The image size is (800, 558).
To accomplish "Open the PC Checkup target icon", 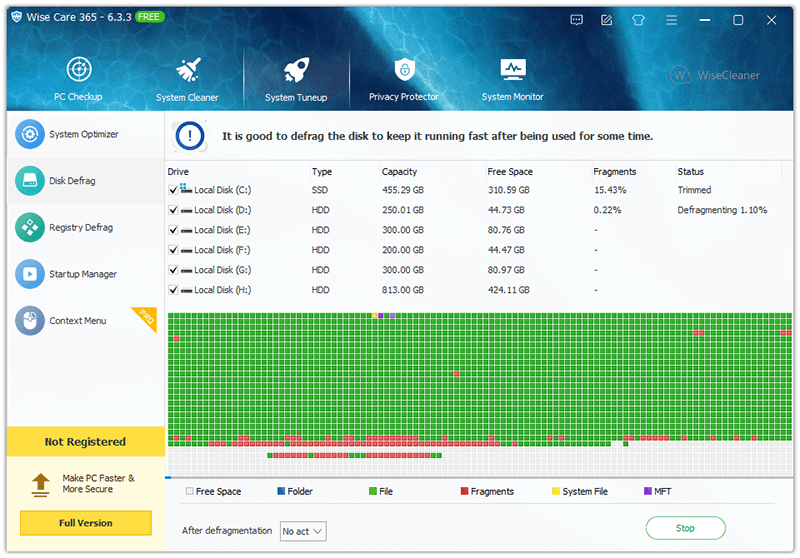I will pos(79,69).
